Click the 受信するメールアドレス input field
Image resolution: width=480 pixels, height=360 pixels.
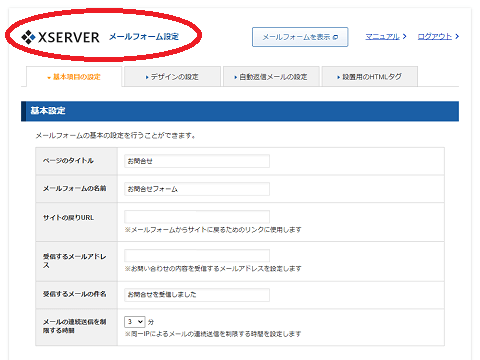click(197, 256)
